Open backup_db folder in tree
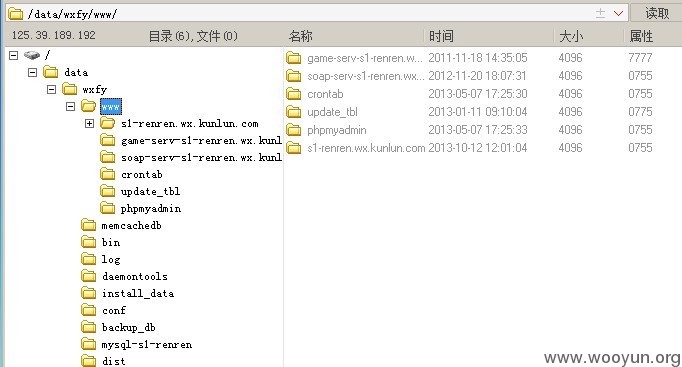Viewport: 682px width, 367px height. coord(129,327)
